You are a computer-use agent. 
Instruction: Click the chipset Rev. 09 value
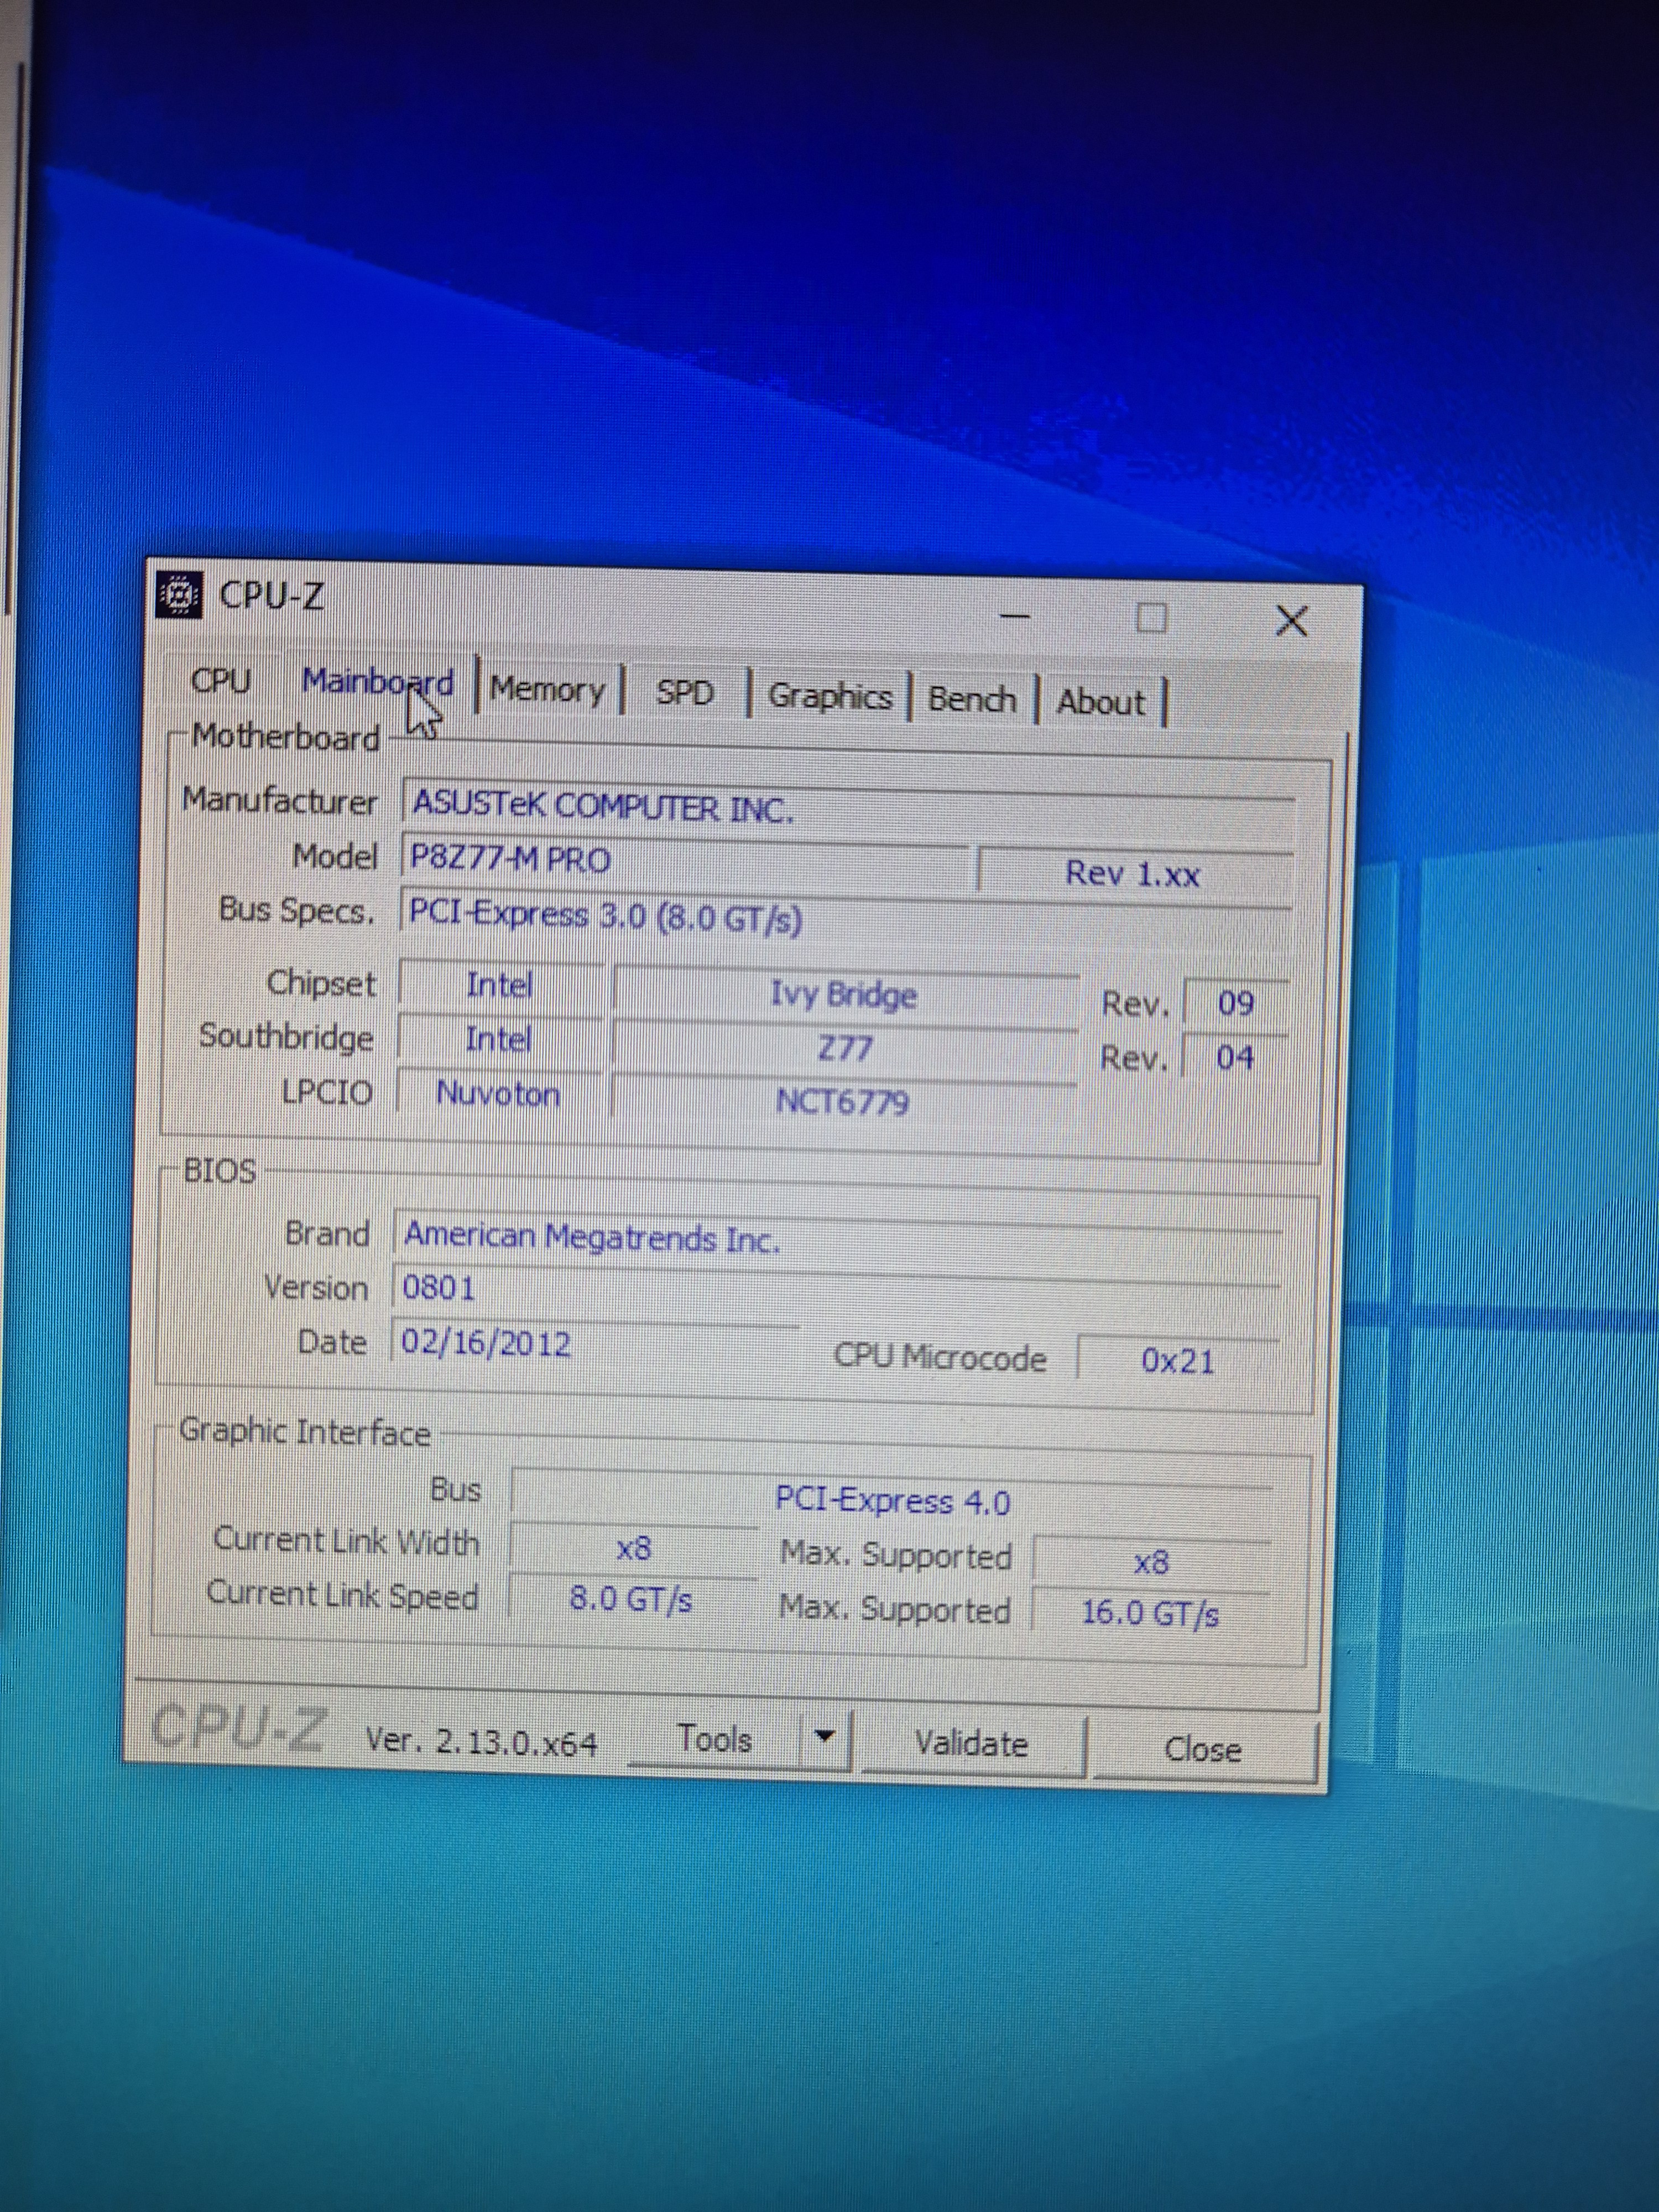[1236, 1003]
